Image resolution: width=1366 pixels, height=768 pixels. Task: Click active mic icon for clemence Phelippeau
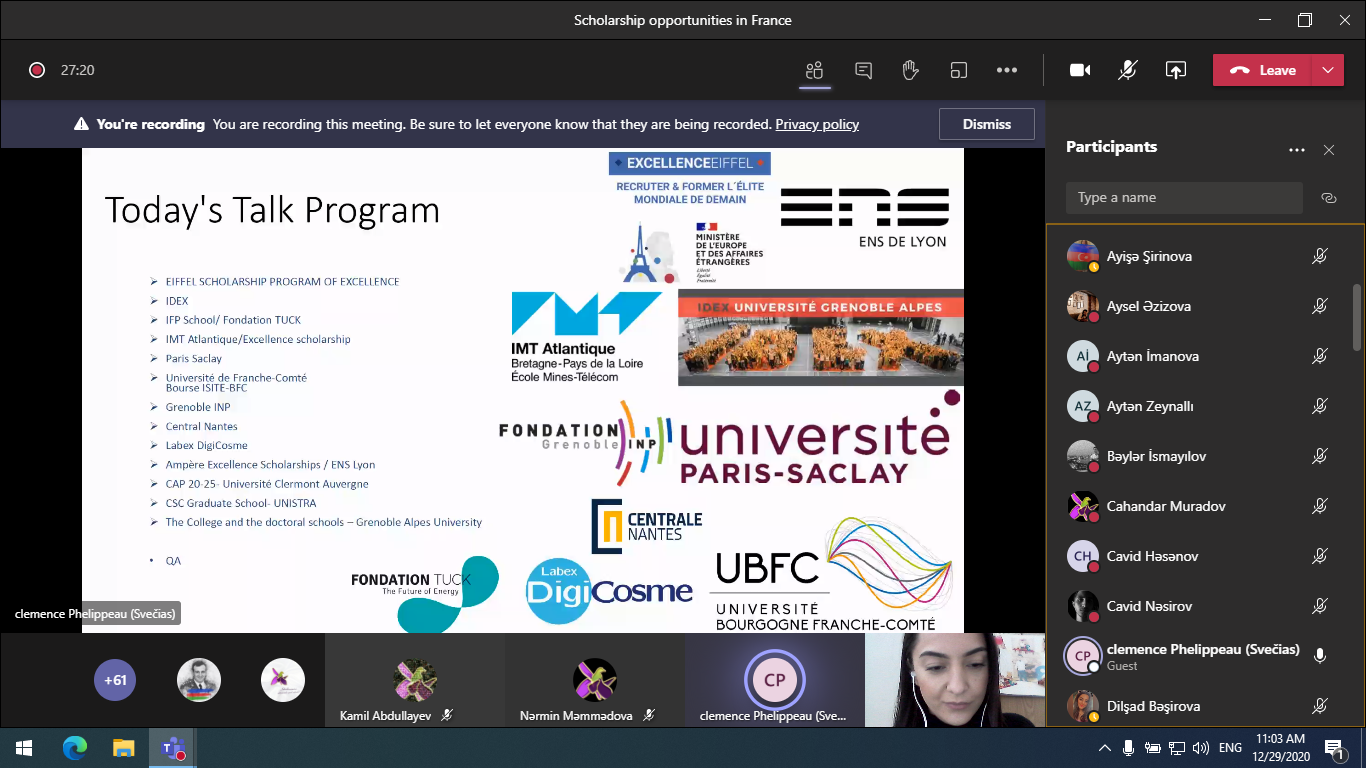[1320, 656]
